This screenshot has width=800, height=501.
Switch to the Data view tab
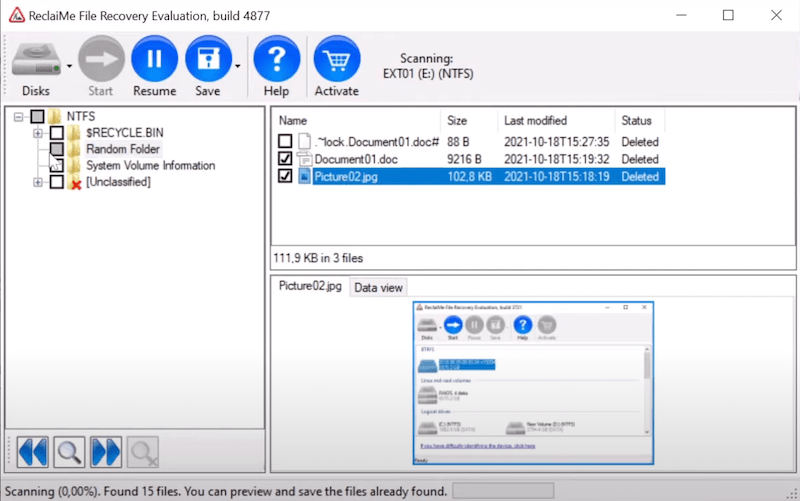tap(378, 288)
